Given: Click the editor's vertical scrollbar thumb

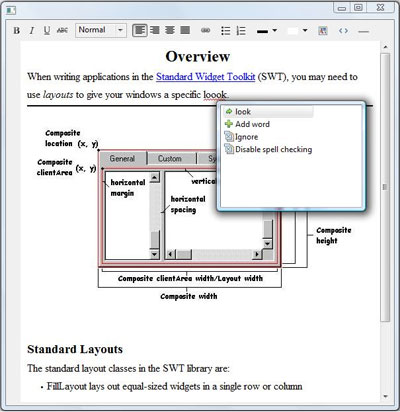Looking at the screenshot, I should point(385,187).
